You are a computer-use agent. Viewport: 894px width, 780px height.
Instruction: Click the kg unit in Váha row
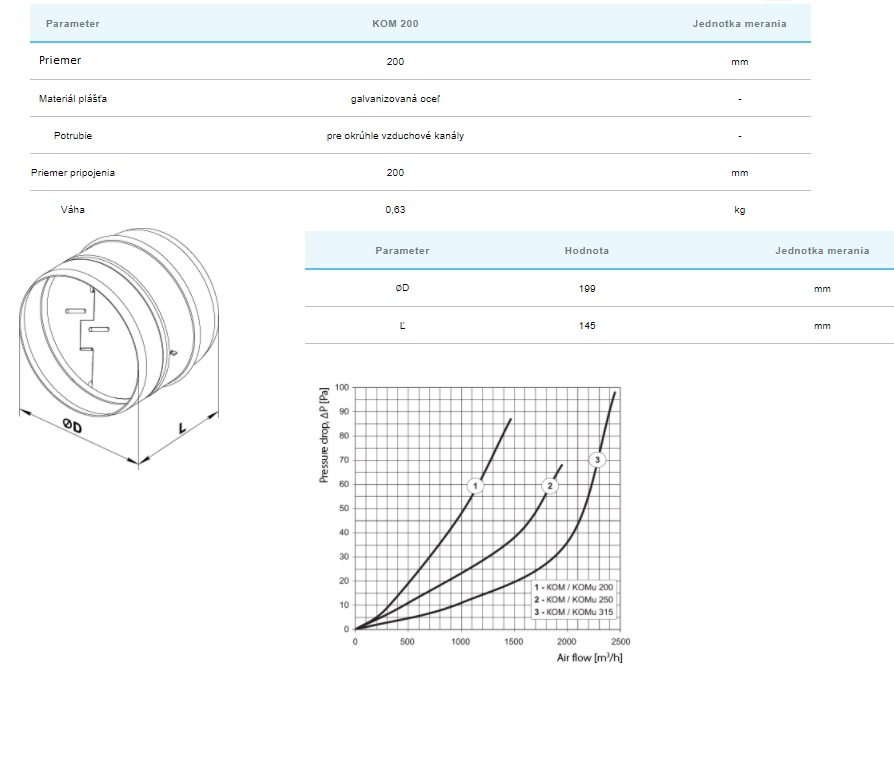pyautogui.click(x=739, y=210)
